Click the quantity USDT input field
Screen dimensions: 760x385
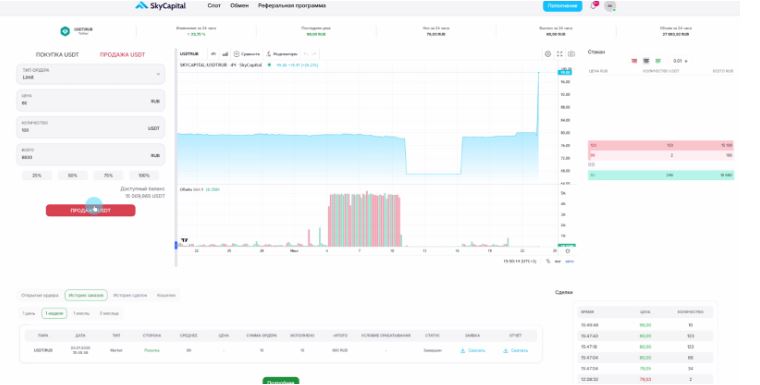(x=91, y=127)
